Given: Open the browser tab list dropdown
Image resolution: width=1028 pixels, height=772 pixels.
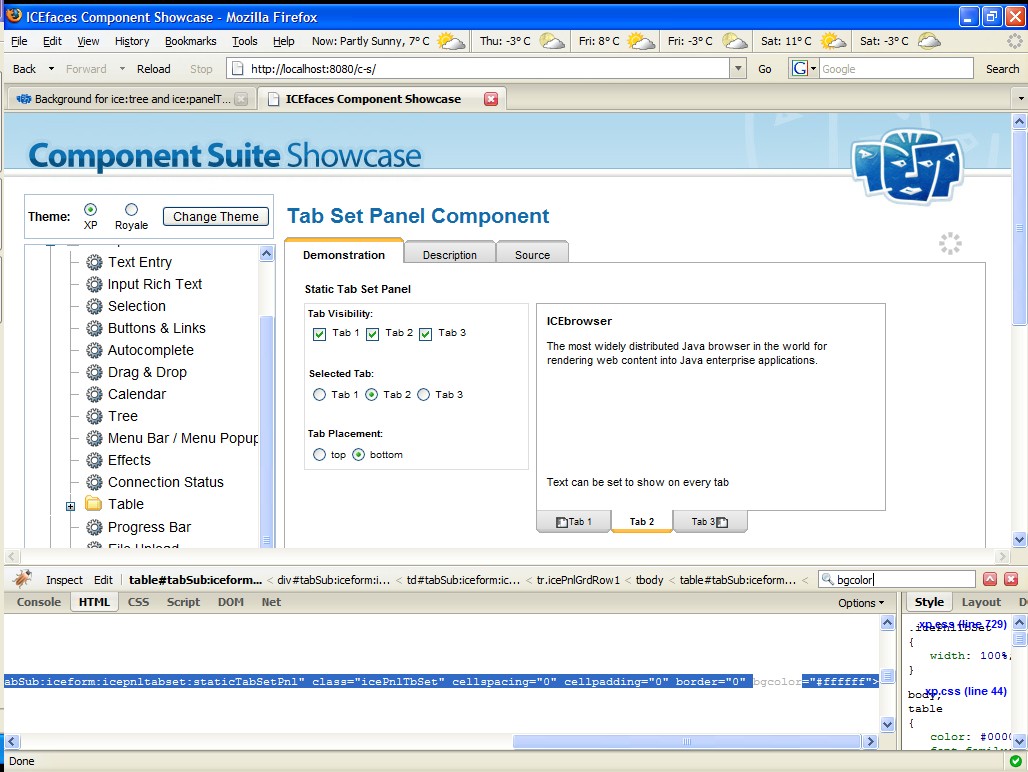Looking at the screenshot, I should click(x=1021, y=99).
